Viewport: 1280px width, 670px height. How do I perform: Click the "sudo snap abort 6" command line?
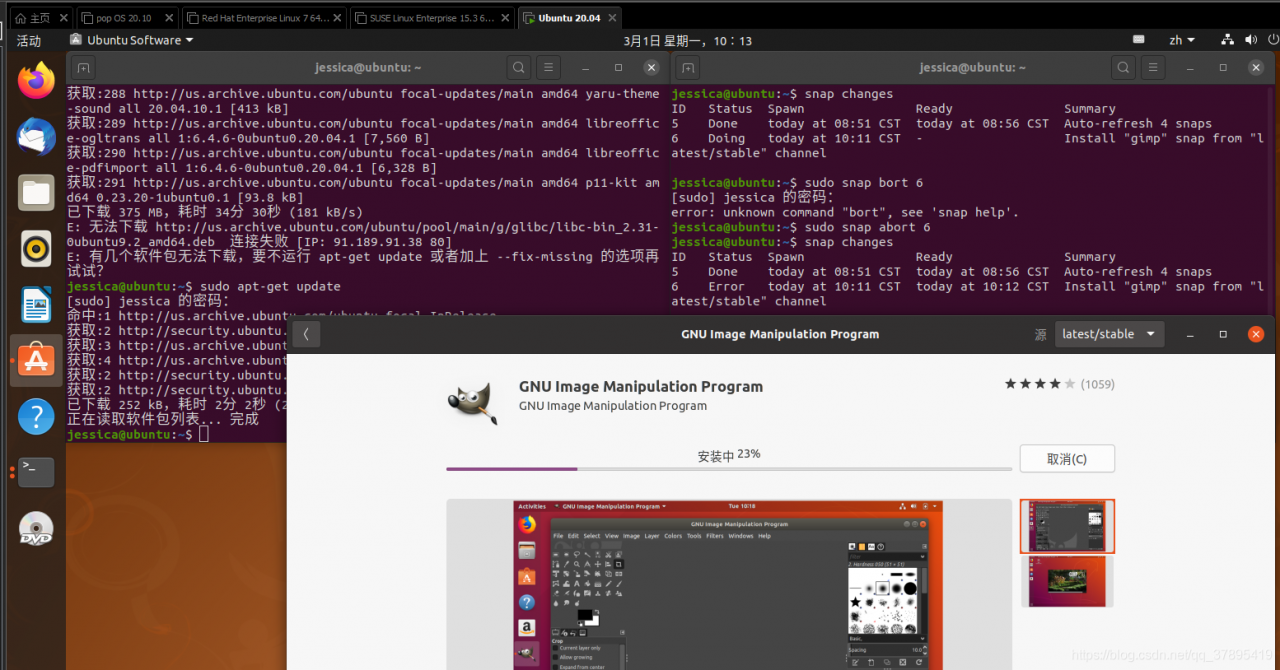coord(801,227)
